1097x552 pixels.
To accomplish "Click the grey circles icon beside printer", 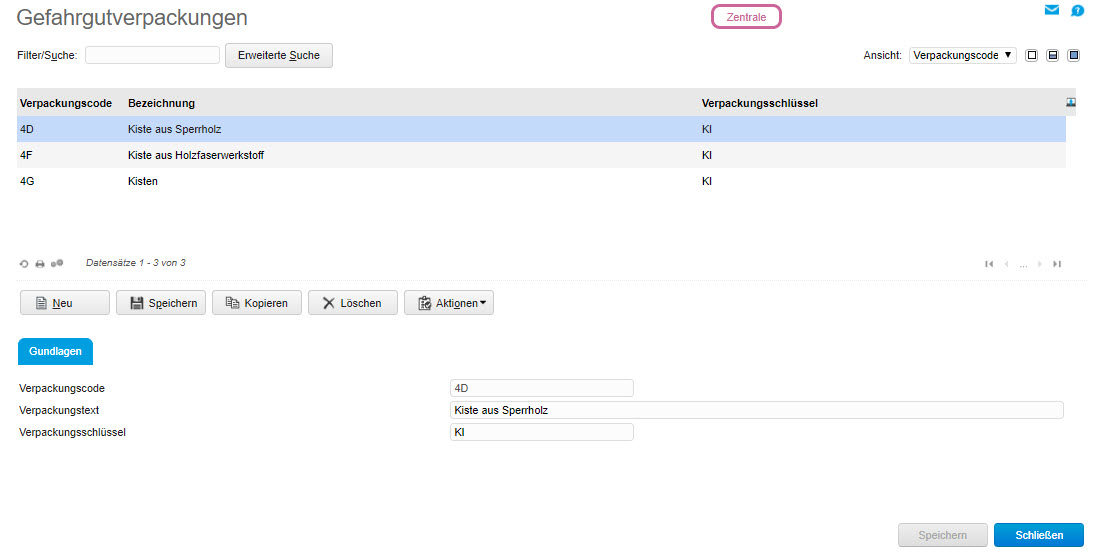I will (x=57, y=263).
